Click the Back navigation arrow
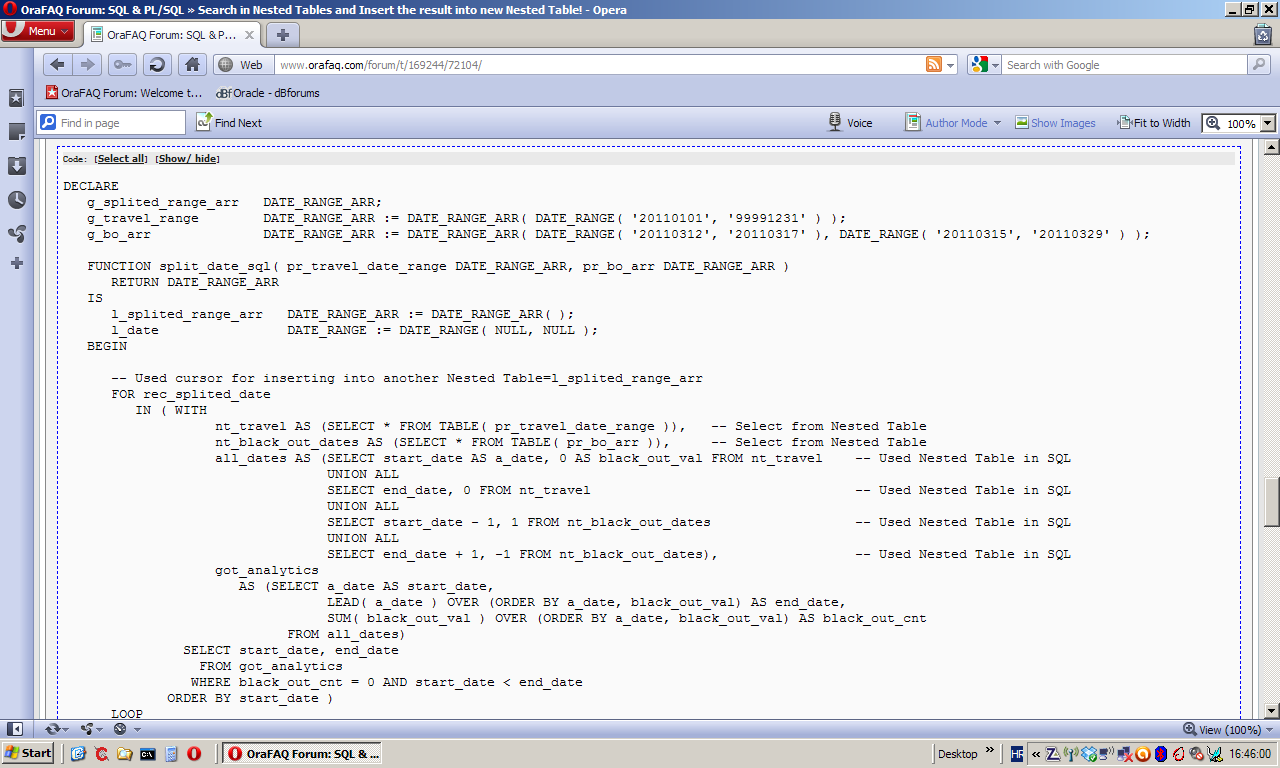1280x768 pixels. [x=58, y=64]
